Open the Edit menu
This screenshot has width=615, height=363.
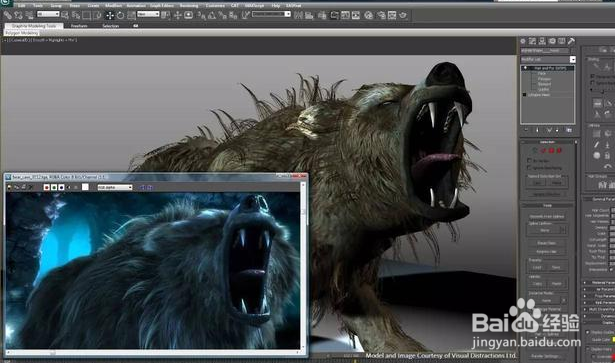tap(21, 6)
